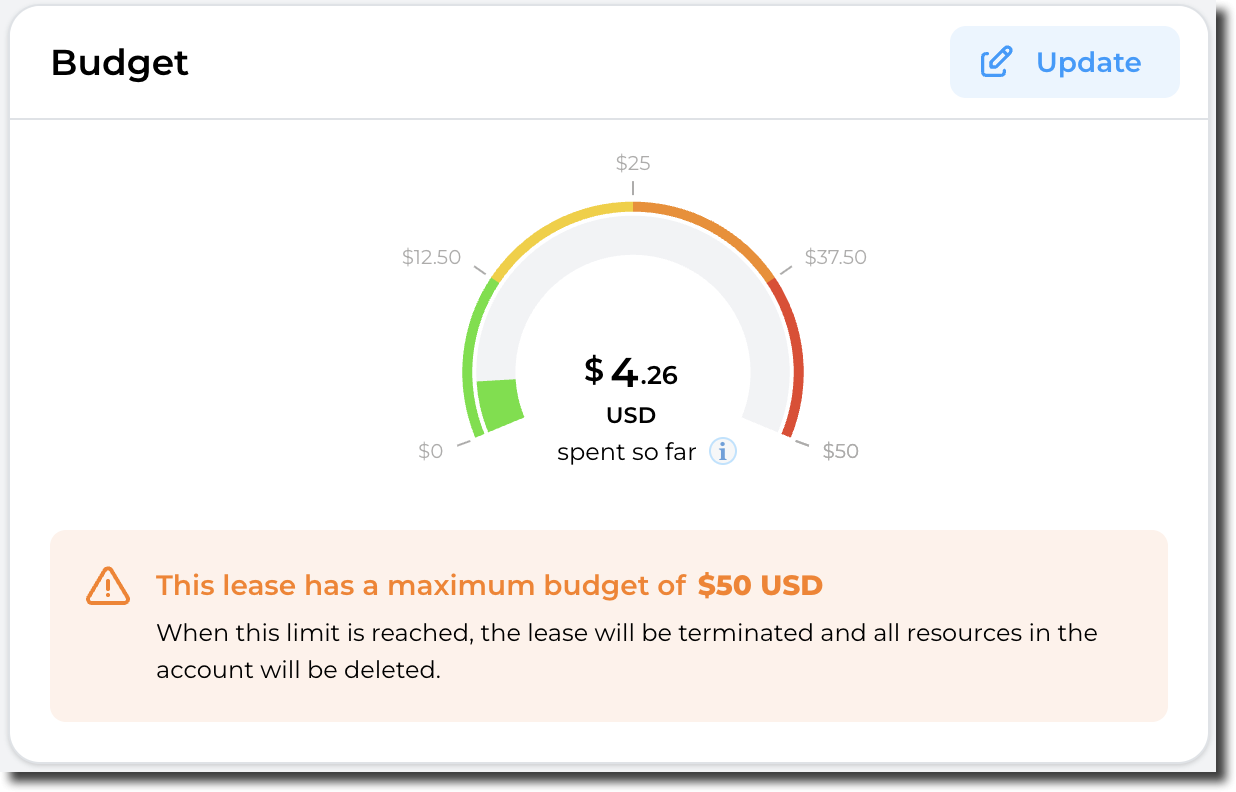Screen dimensions: 1236x792
Task: Click the $4.26 spent amount
Action: click(x=631, y=373)
